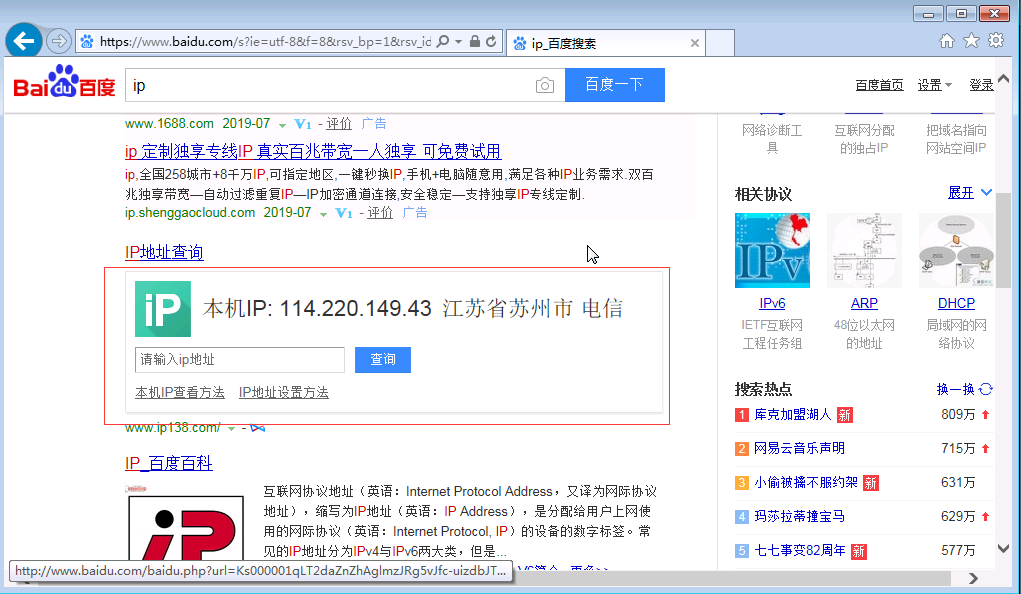
Task: Click the ARP diagram thumbnail
Action: pos(864,250)
